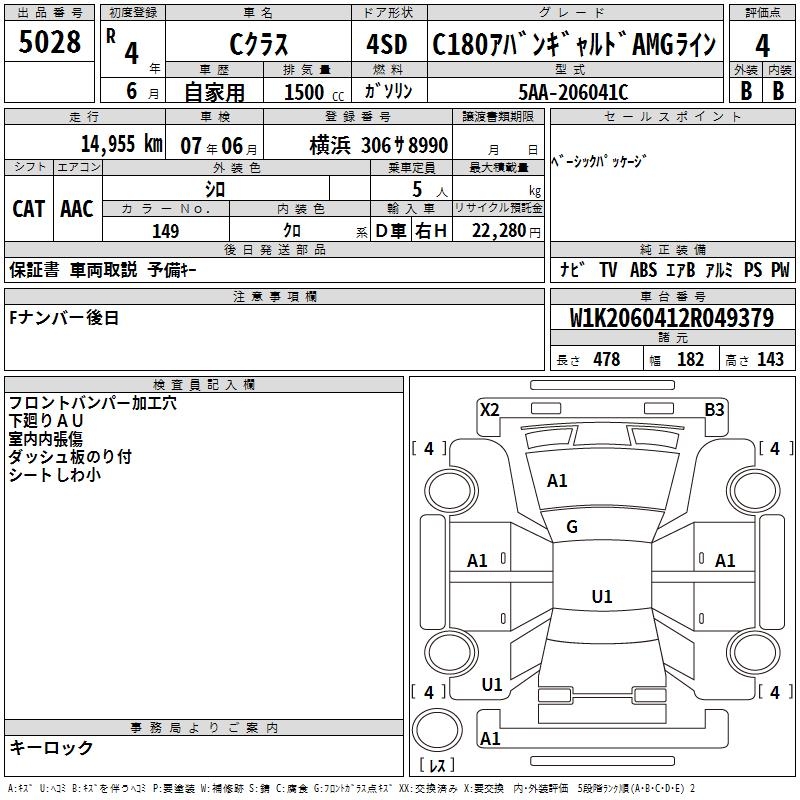Select the exterior color value シロ
The width and height of the screenshot is (800, 800).
point(215,188)
